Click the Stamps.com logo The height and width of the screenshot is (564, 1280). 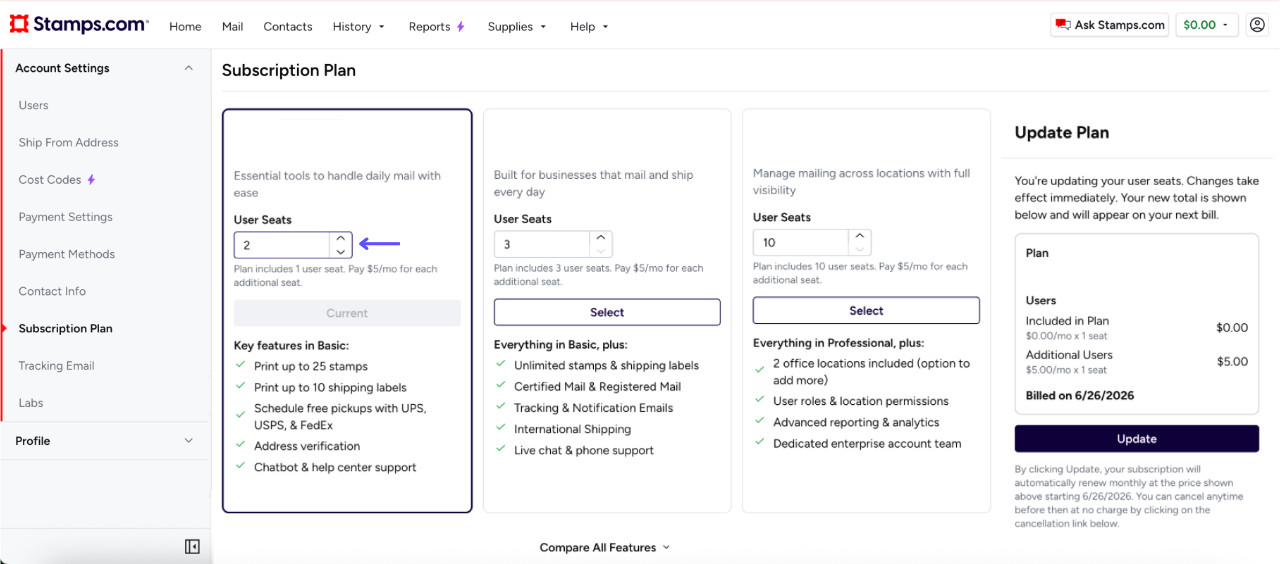78,24
